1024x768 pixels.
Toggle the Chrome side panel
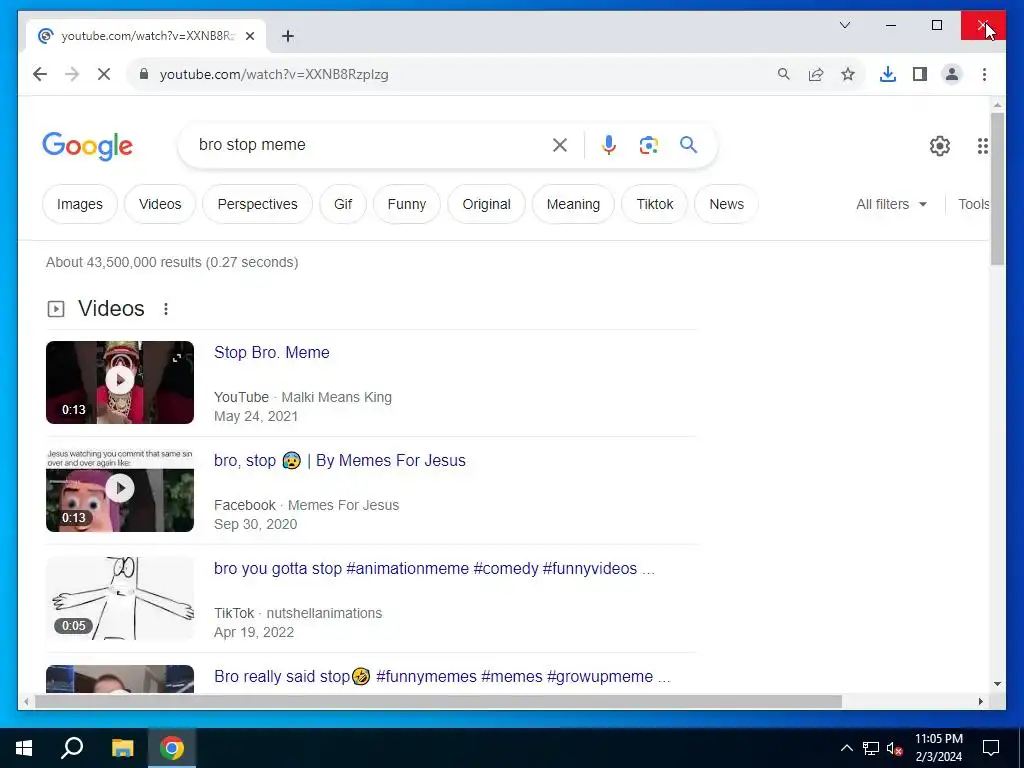pos(920,74)
